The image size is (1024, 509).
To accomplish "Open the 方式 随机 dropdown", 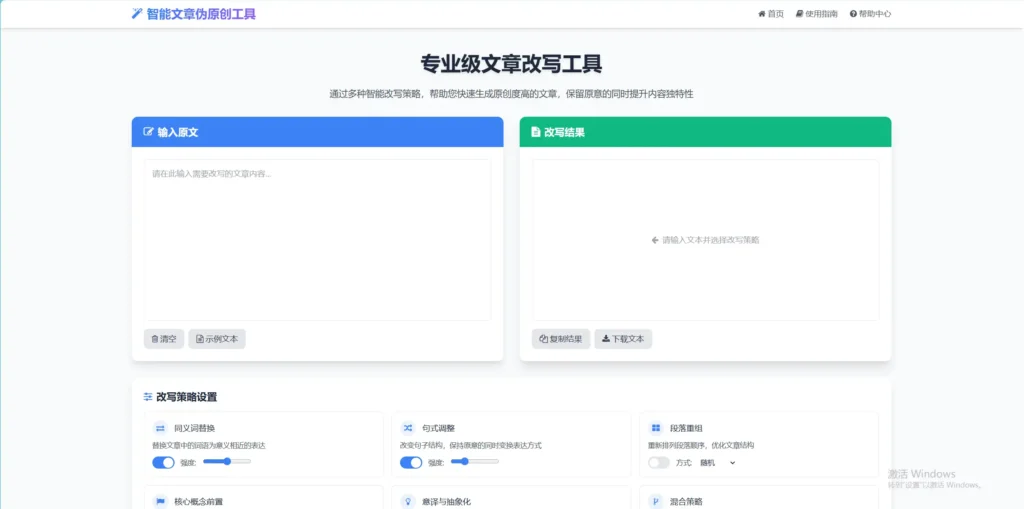I will point(717,463).
